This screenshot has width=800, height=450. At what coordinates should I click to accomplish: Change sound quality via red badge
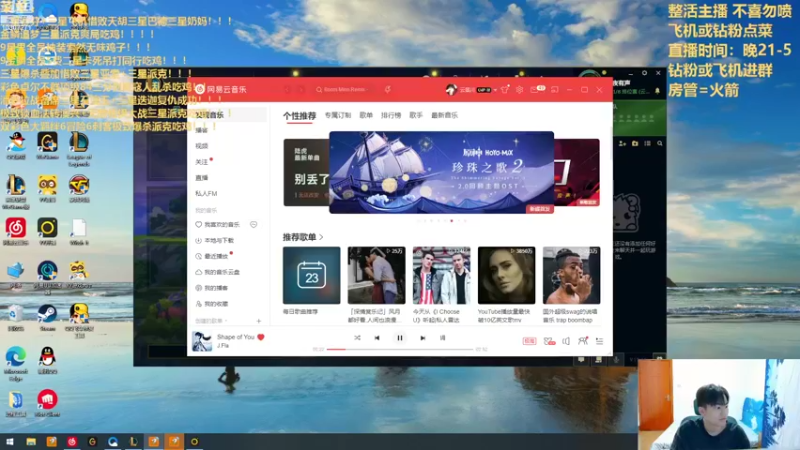(529, 341)
